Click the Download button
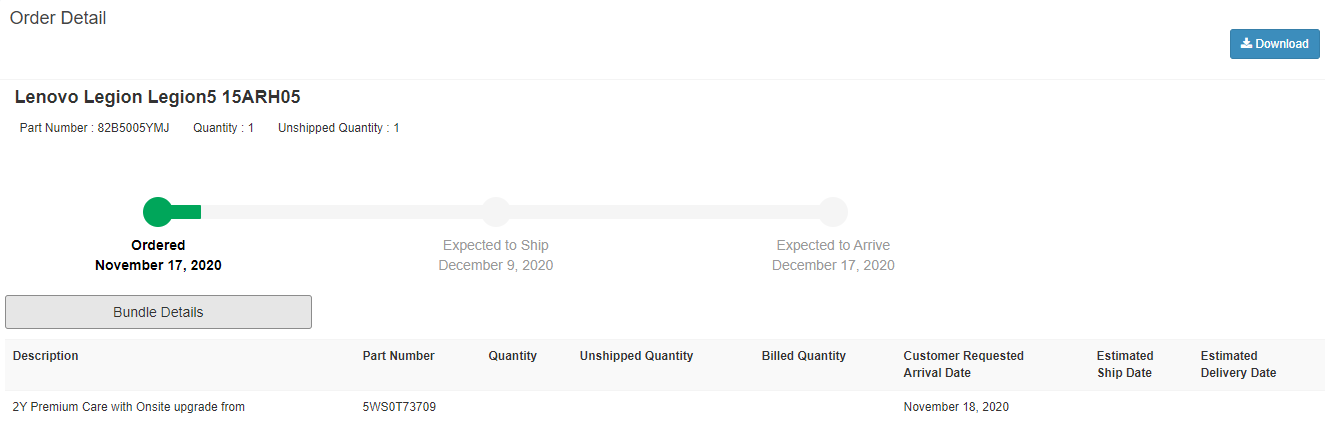 [x=1274, y=44]
